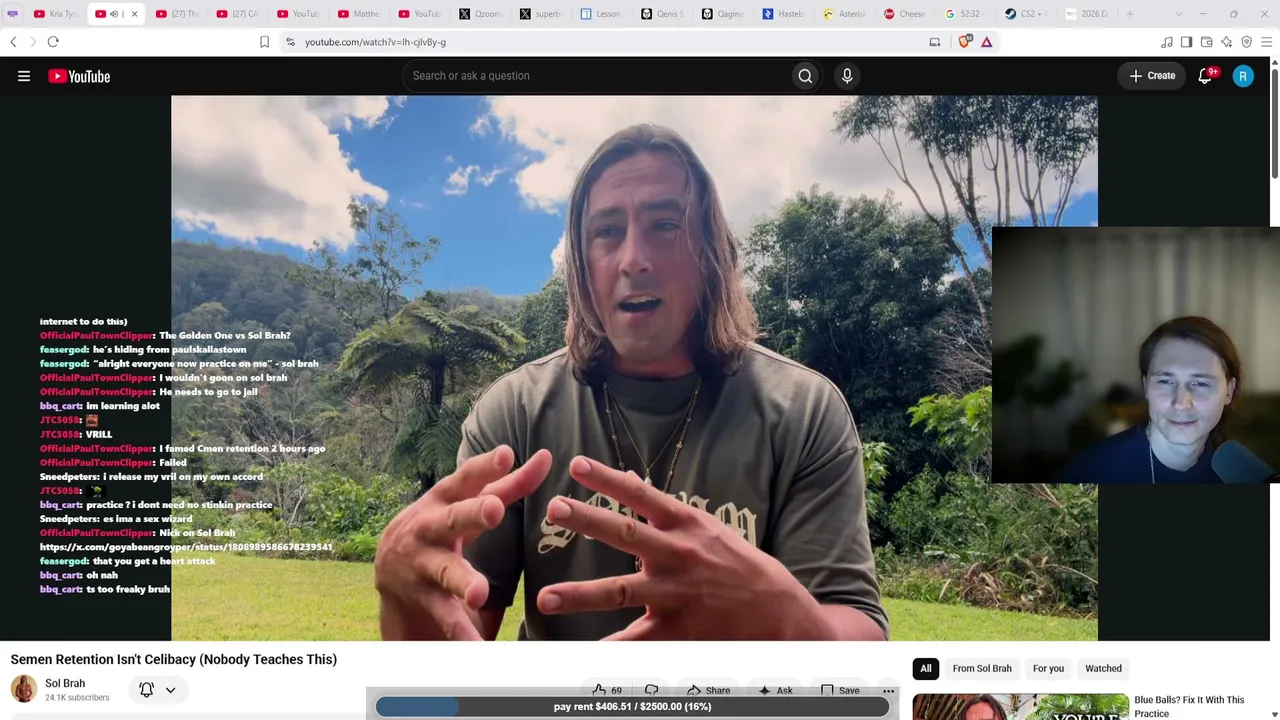Toggle subscription notification bell for Sol Brah

coord(146,690)
